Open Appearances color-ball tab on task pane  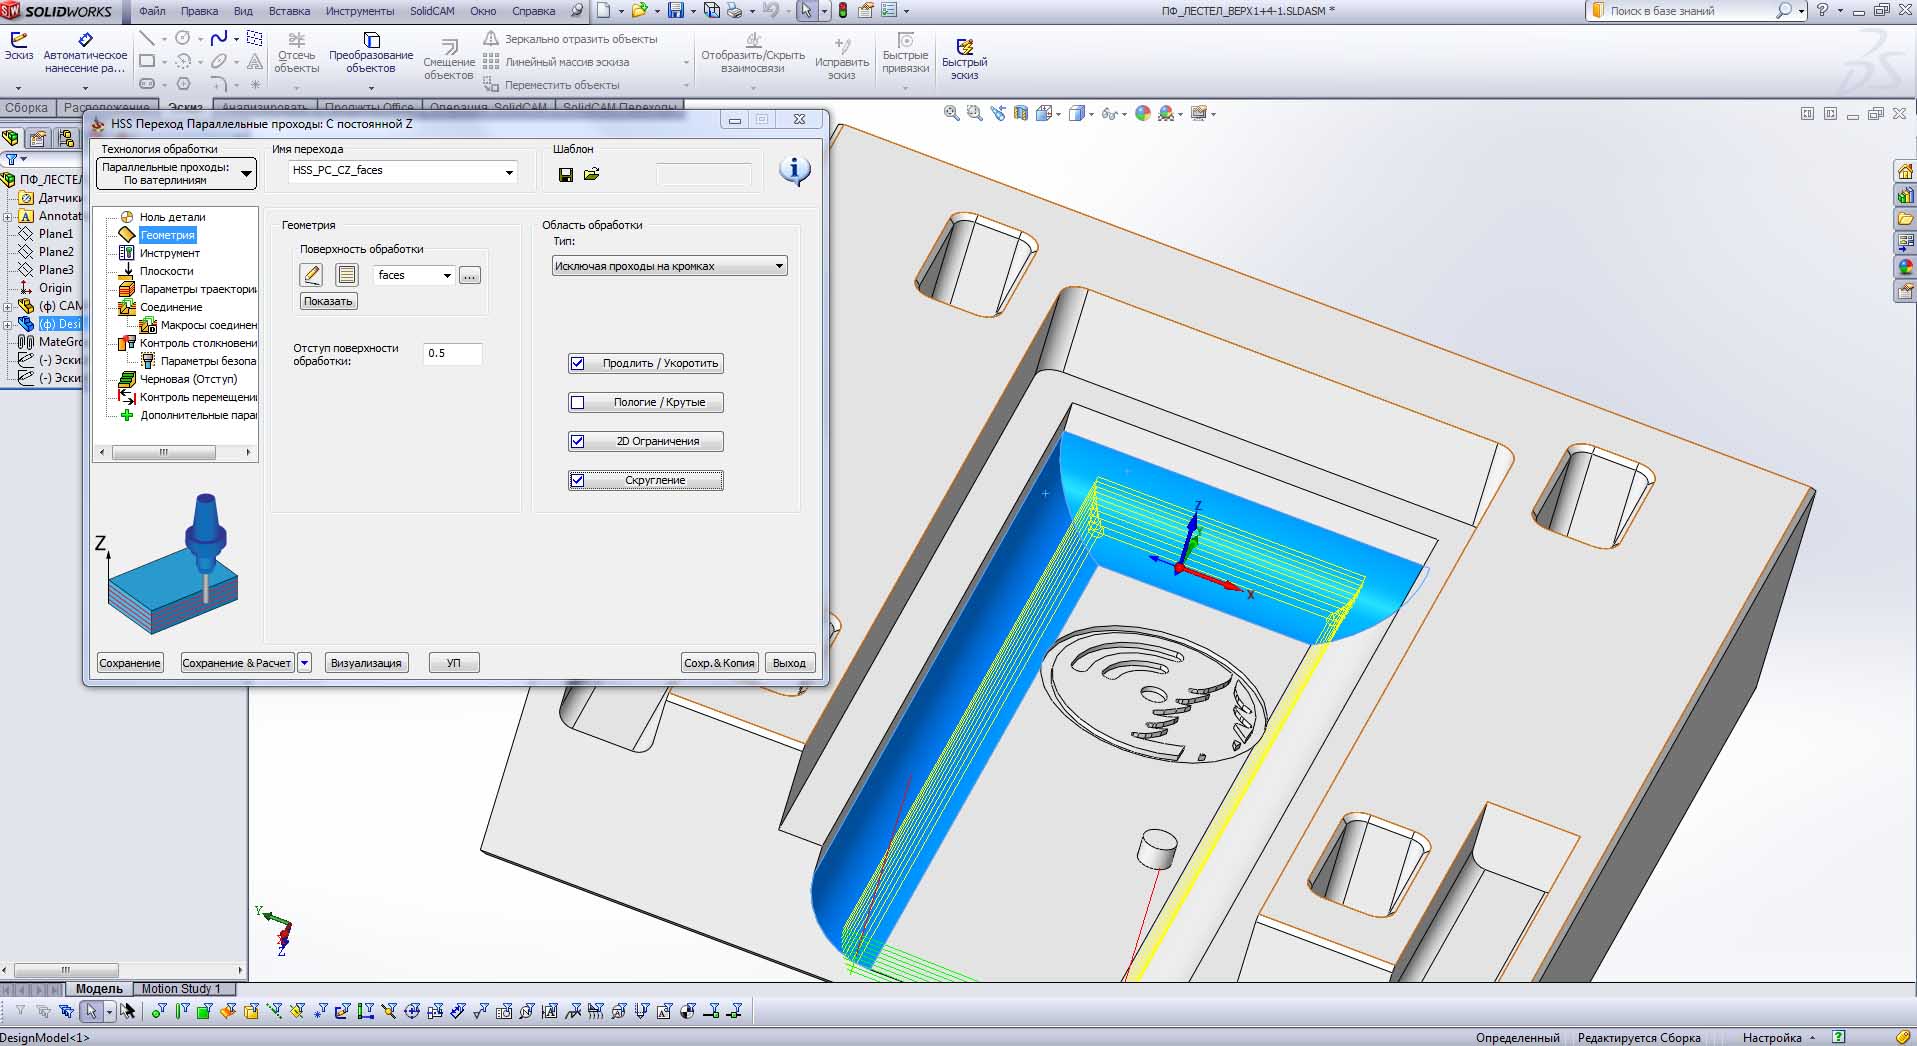(1905, 267)
